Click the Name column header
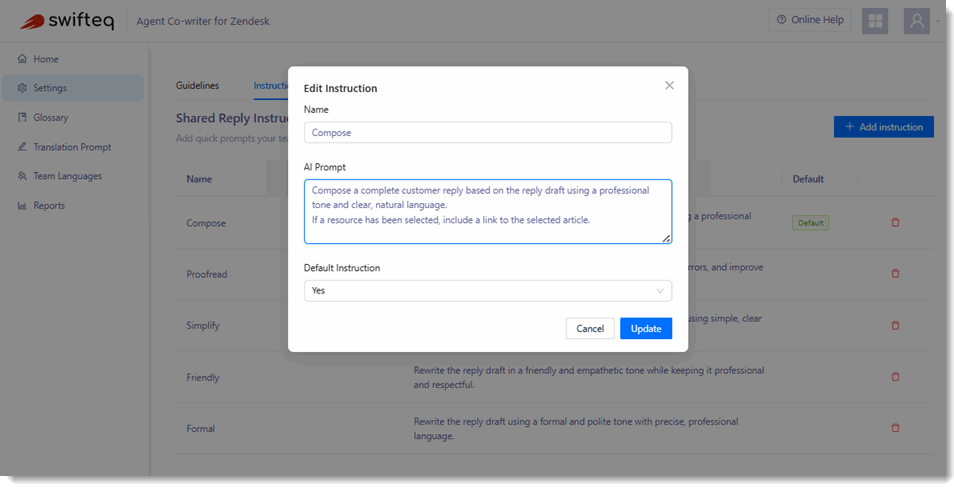Screen dimensions: 954x487 [x=199, y=179]
